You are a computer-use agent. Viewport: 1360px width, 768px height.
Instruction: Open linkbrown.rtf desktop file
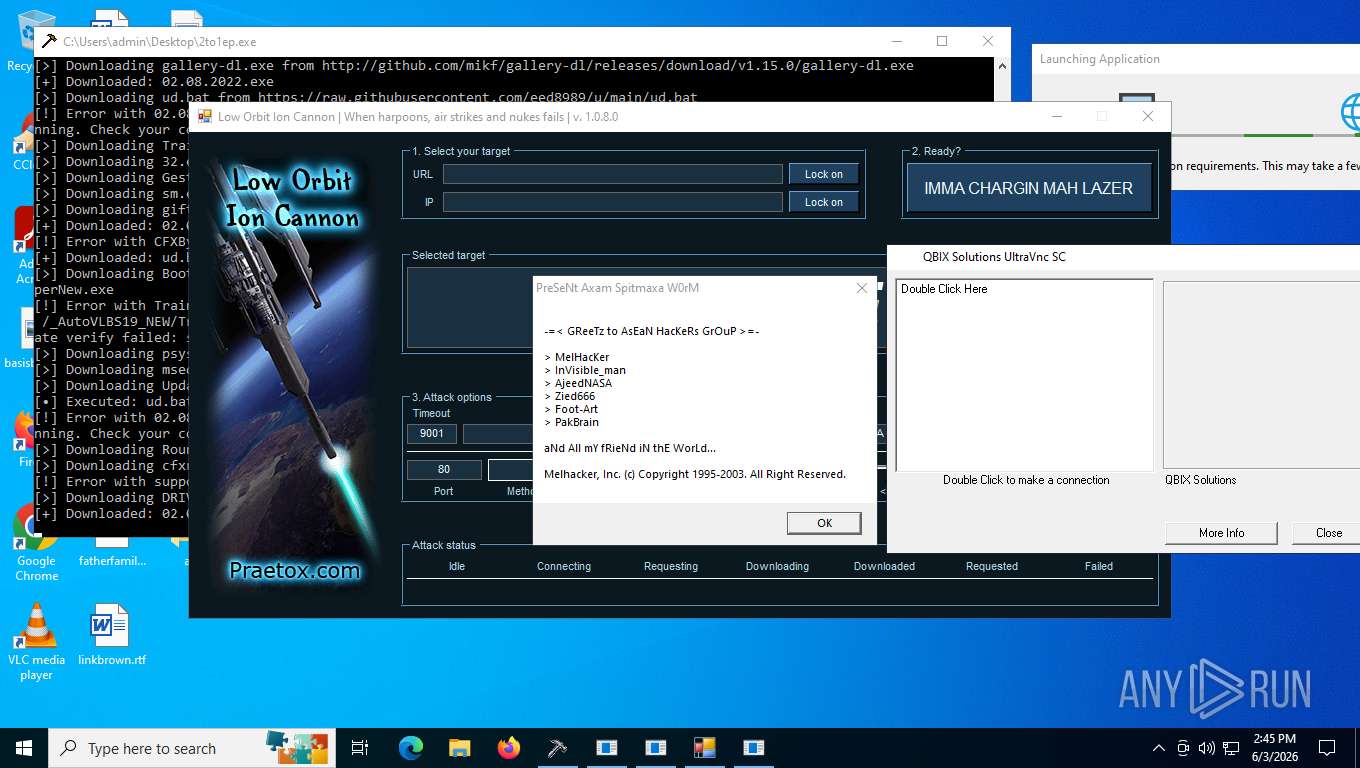coord(112,635)
